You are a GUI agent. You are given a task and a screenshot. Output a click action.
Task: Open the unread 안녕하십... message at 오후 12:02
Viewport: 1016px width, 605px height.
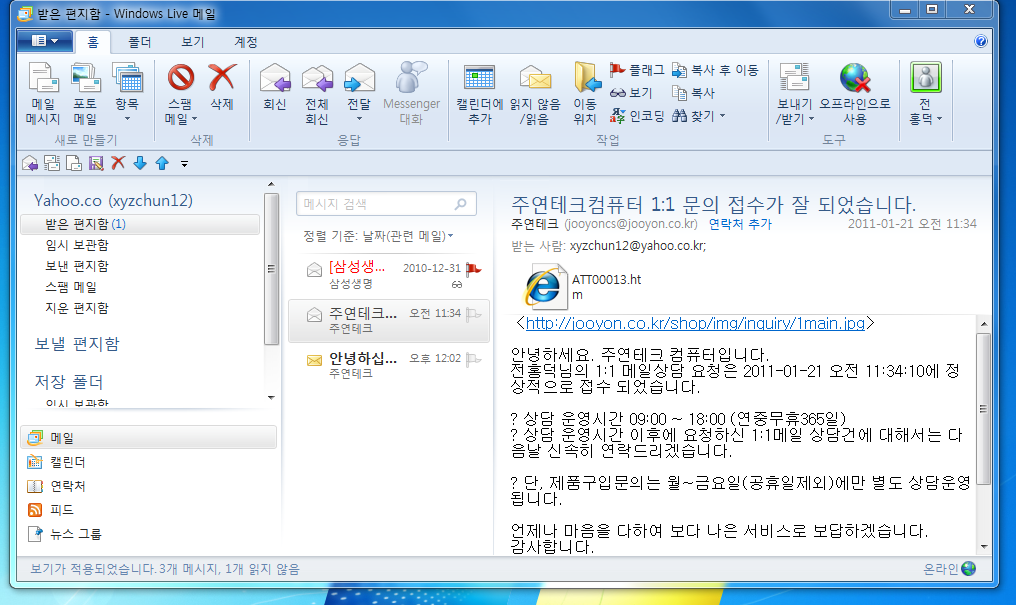coord(388,365)
